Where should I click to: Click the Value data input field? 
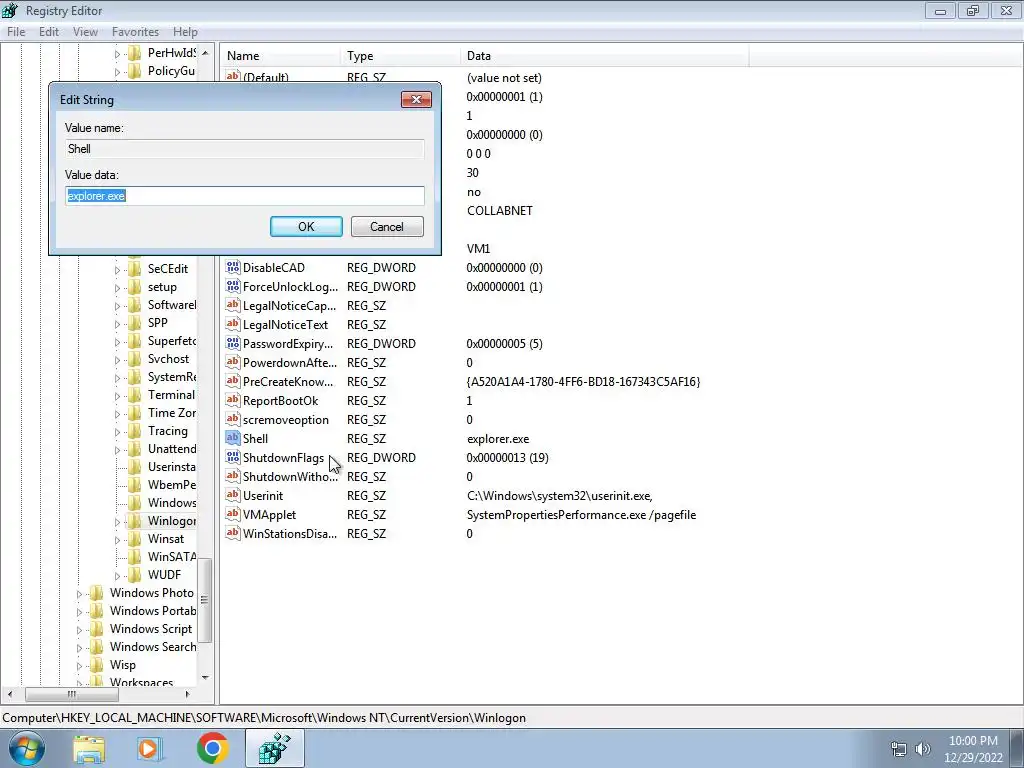[x=245, y=196]
